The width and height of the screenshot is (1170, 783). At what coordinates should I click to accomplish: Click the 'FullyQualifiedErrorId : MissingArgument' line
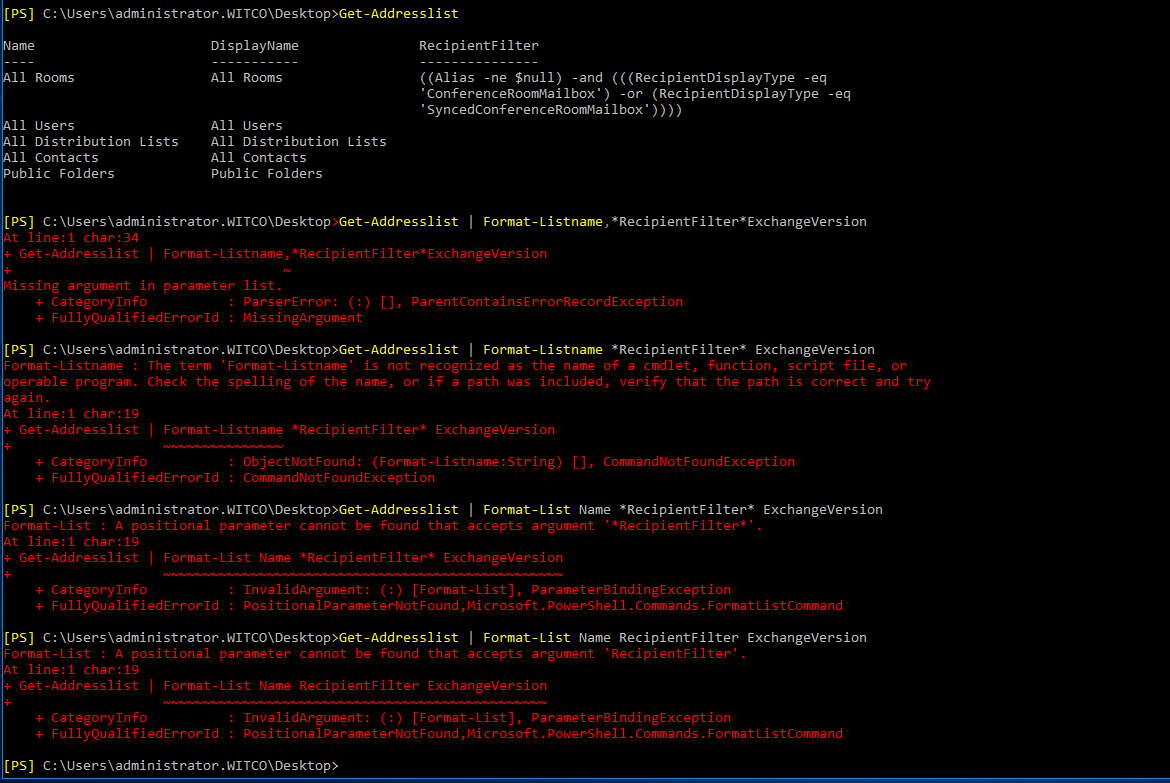[199, 318]
